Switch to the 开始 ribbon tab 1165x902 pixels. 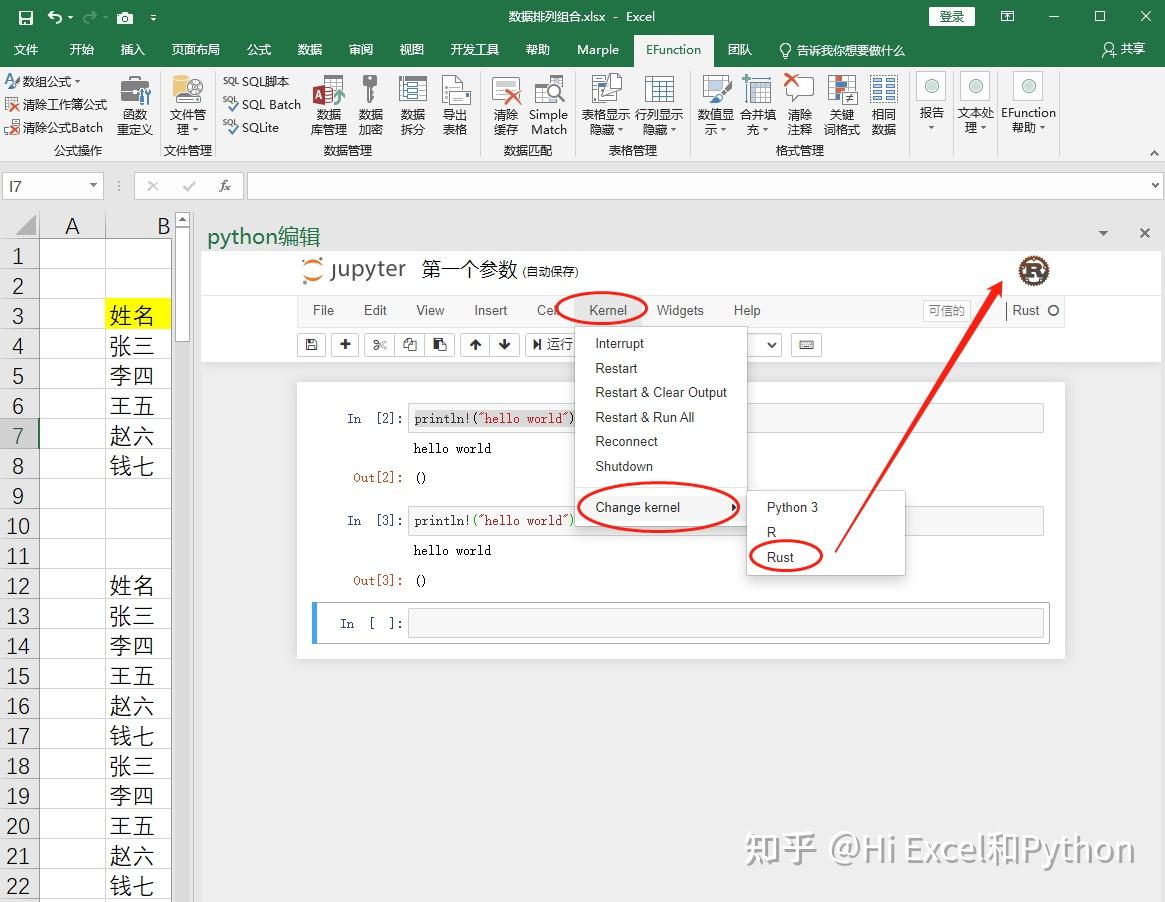82,50
